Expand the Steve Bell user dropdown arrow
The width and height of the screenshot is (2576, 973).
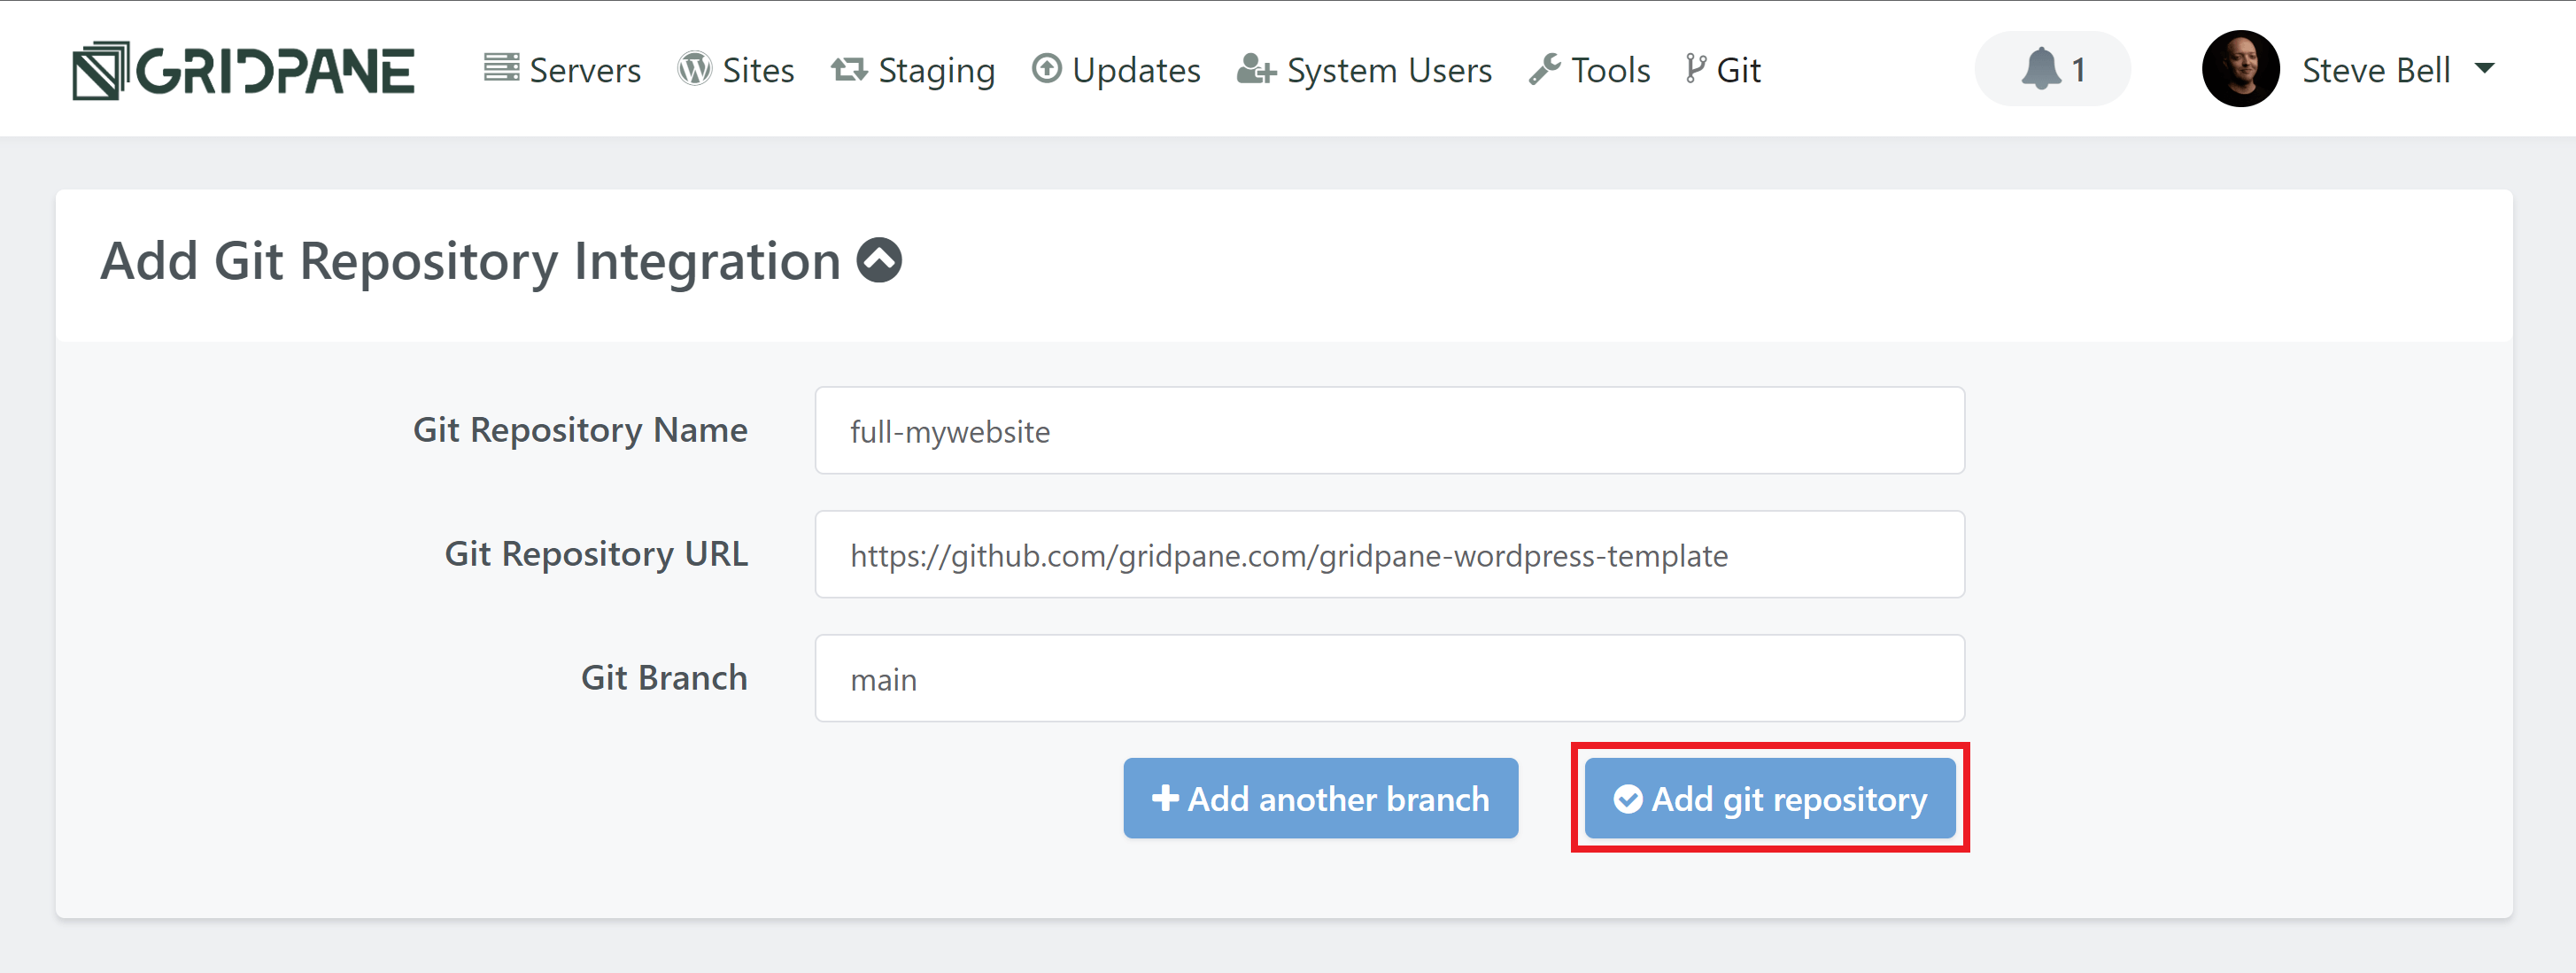2485,69
